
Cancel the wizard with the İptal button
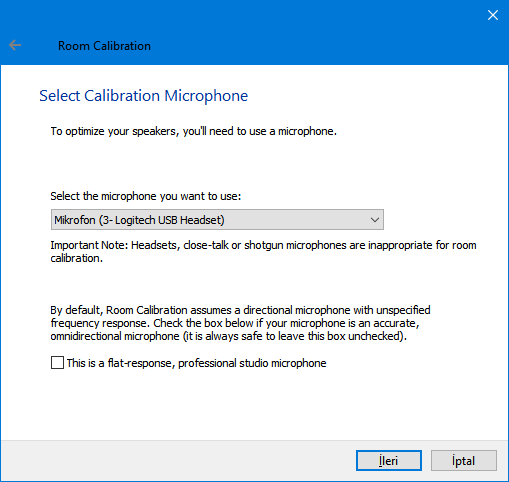(464, 461)
